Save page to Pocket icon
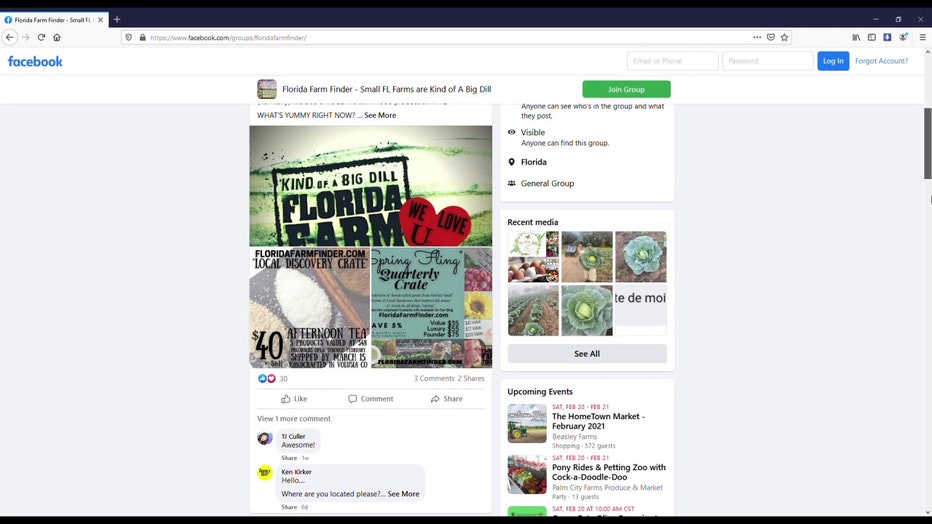This screenshot has height=524, width=932. pos(770,37)
